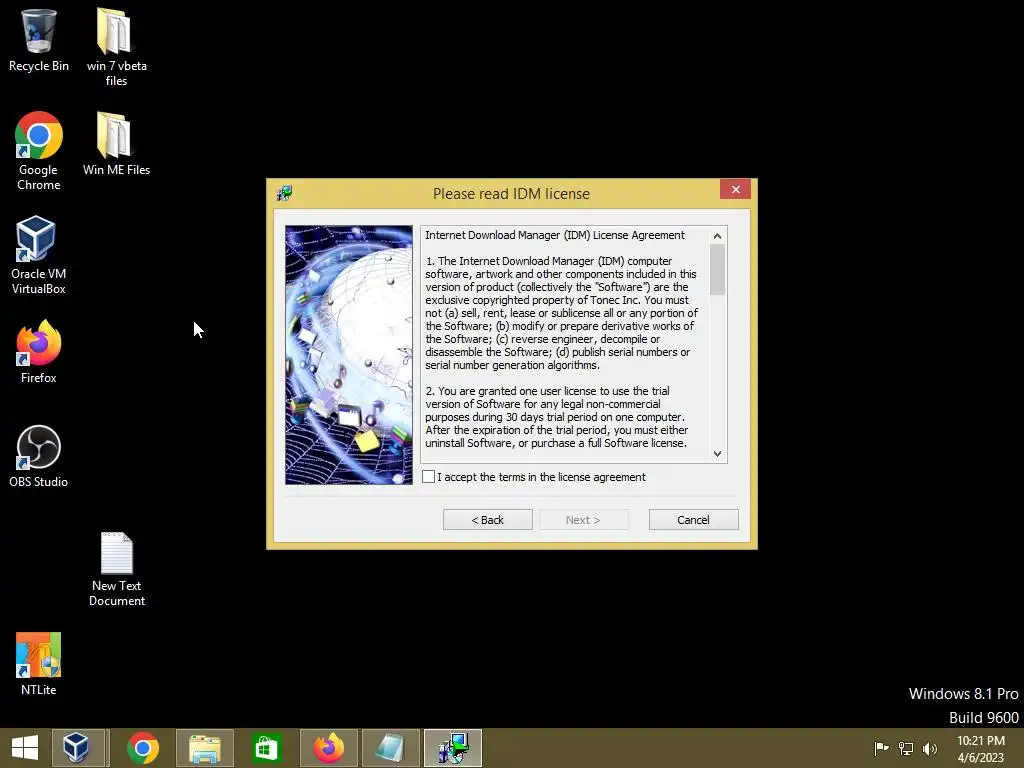
Task: Click the license heading 'Internet Download Manager (IDM) License Agreement'
Action: (554, 235)
